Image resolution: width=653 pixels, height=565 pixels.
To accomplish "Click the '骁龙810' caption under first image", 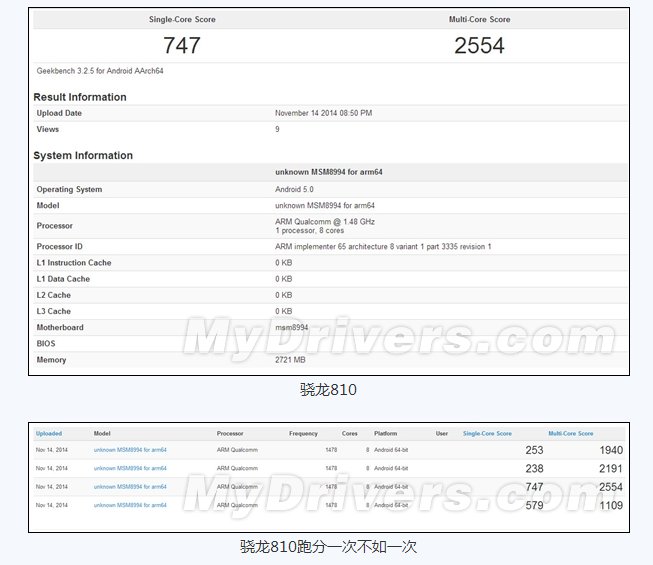I will point(328,390).
